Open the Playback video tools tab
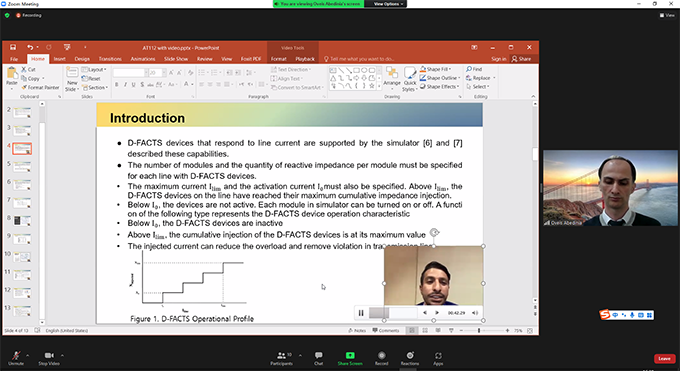 point(305,59)
